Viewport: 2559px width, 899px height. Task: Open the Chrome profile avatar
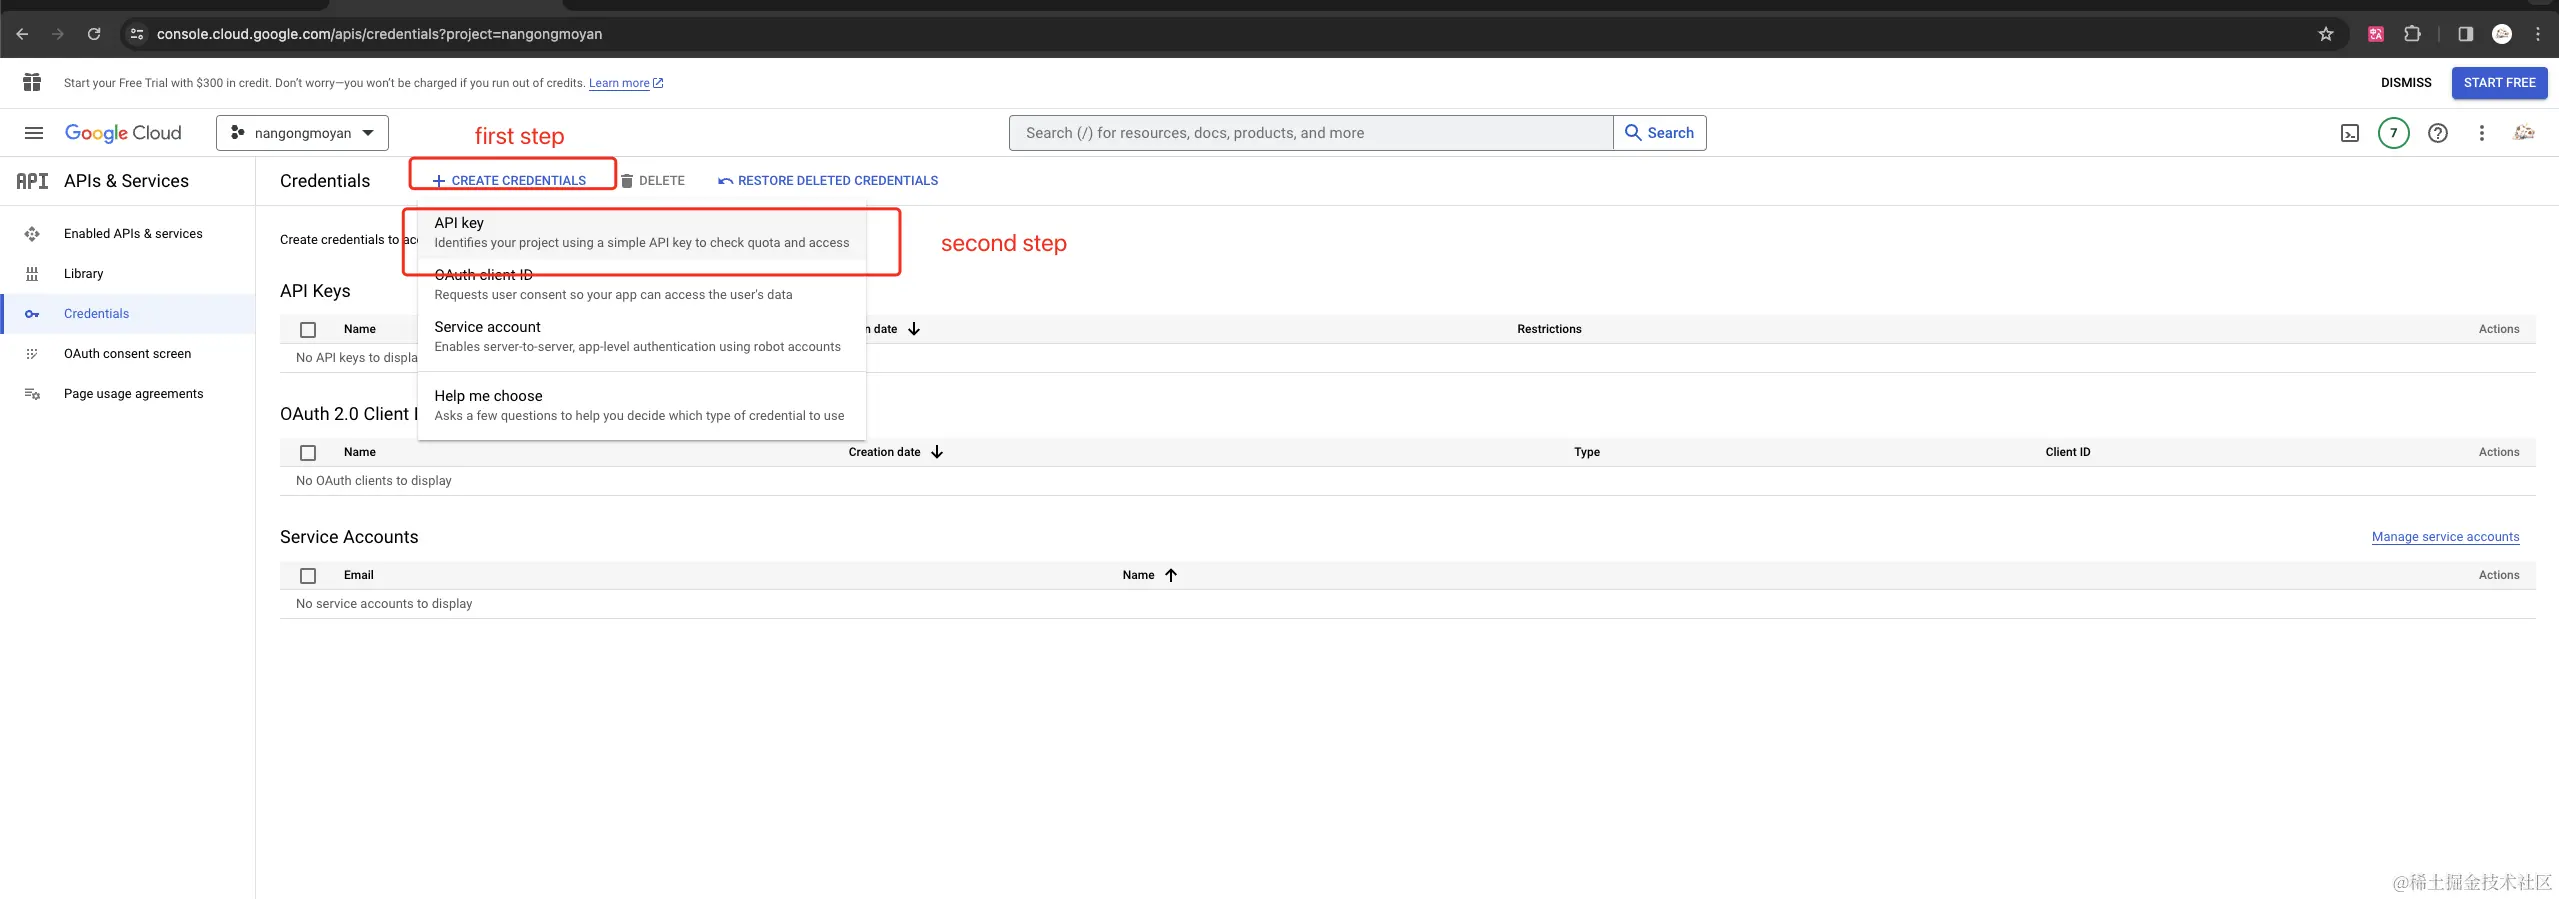[2502, 34]
